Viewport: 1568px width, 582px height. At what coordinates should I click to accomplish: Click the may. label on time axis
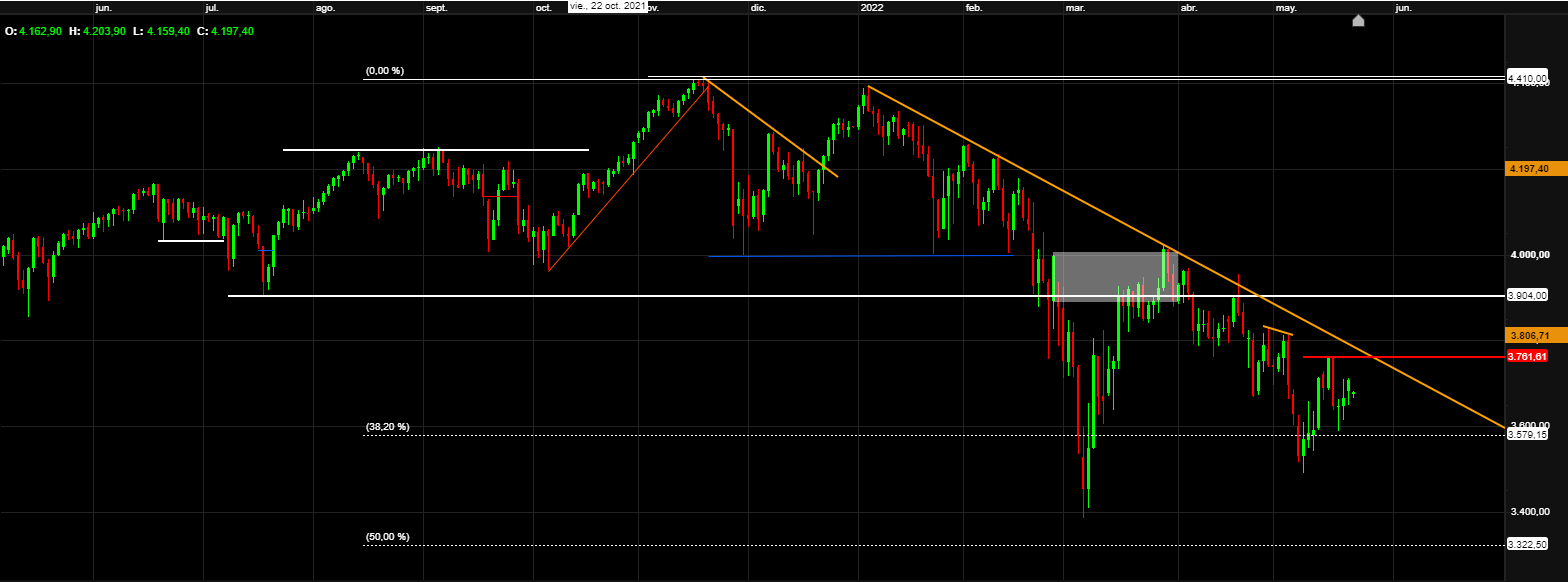pos(1286,7)
